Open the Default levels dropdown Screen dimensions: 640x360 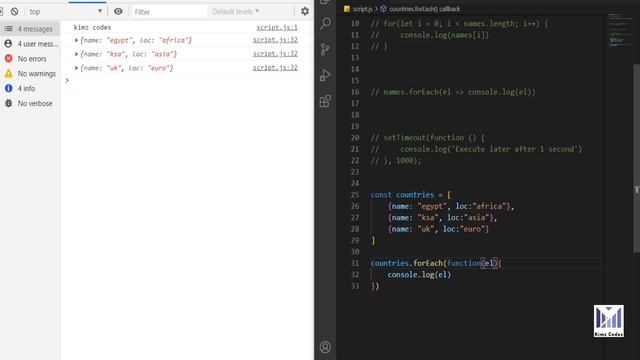(236, 11)
